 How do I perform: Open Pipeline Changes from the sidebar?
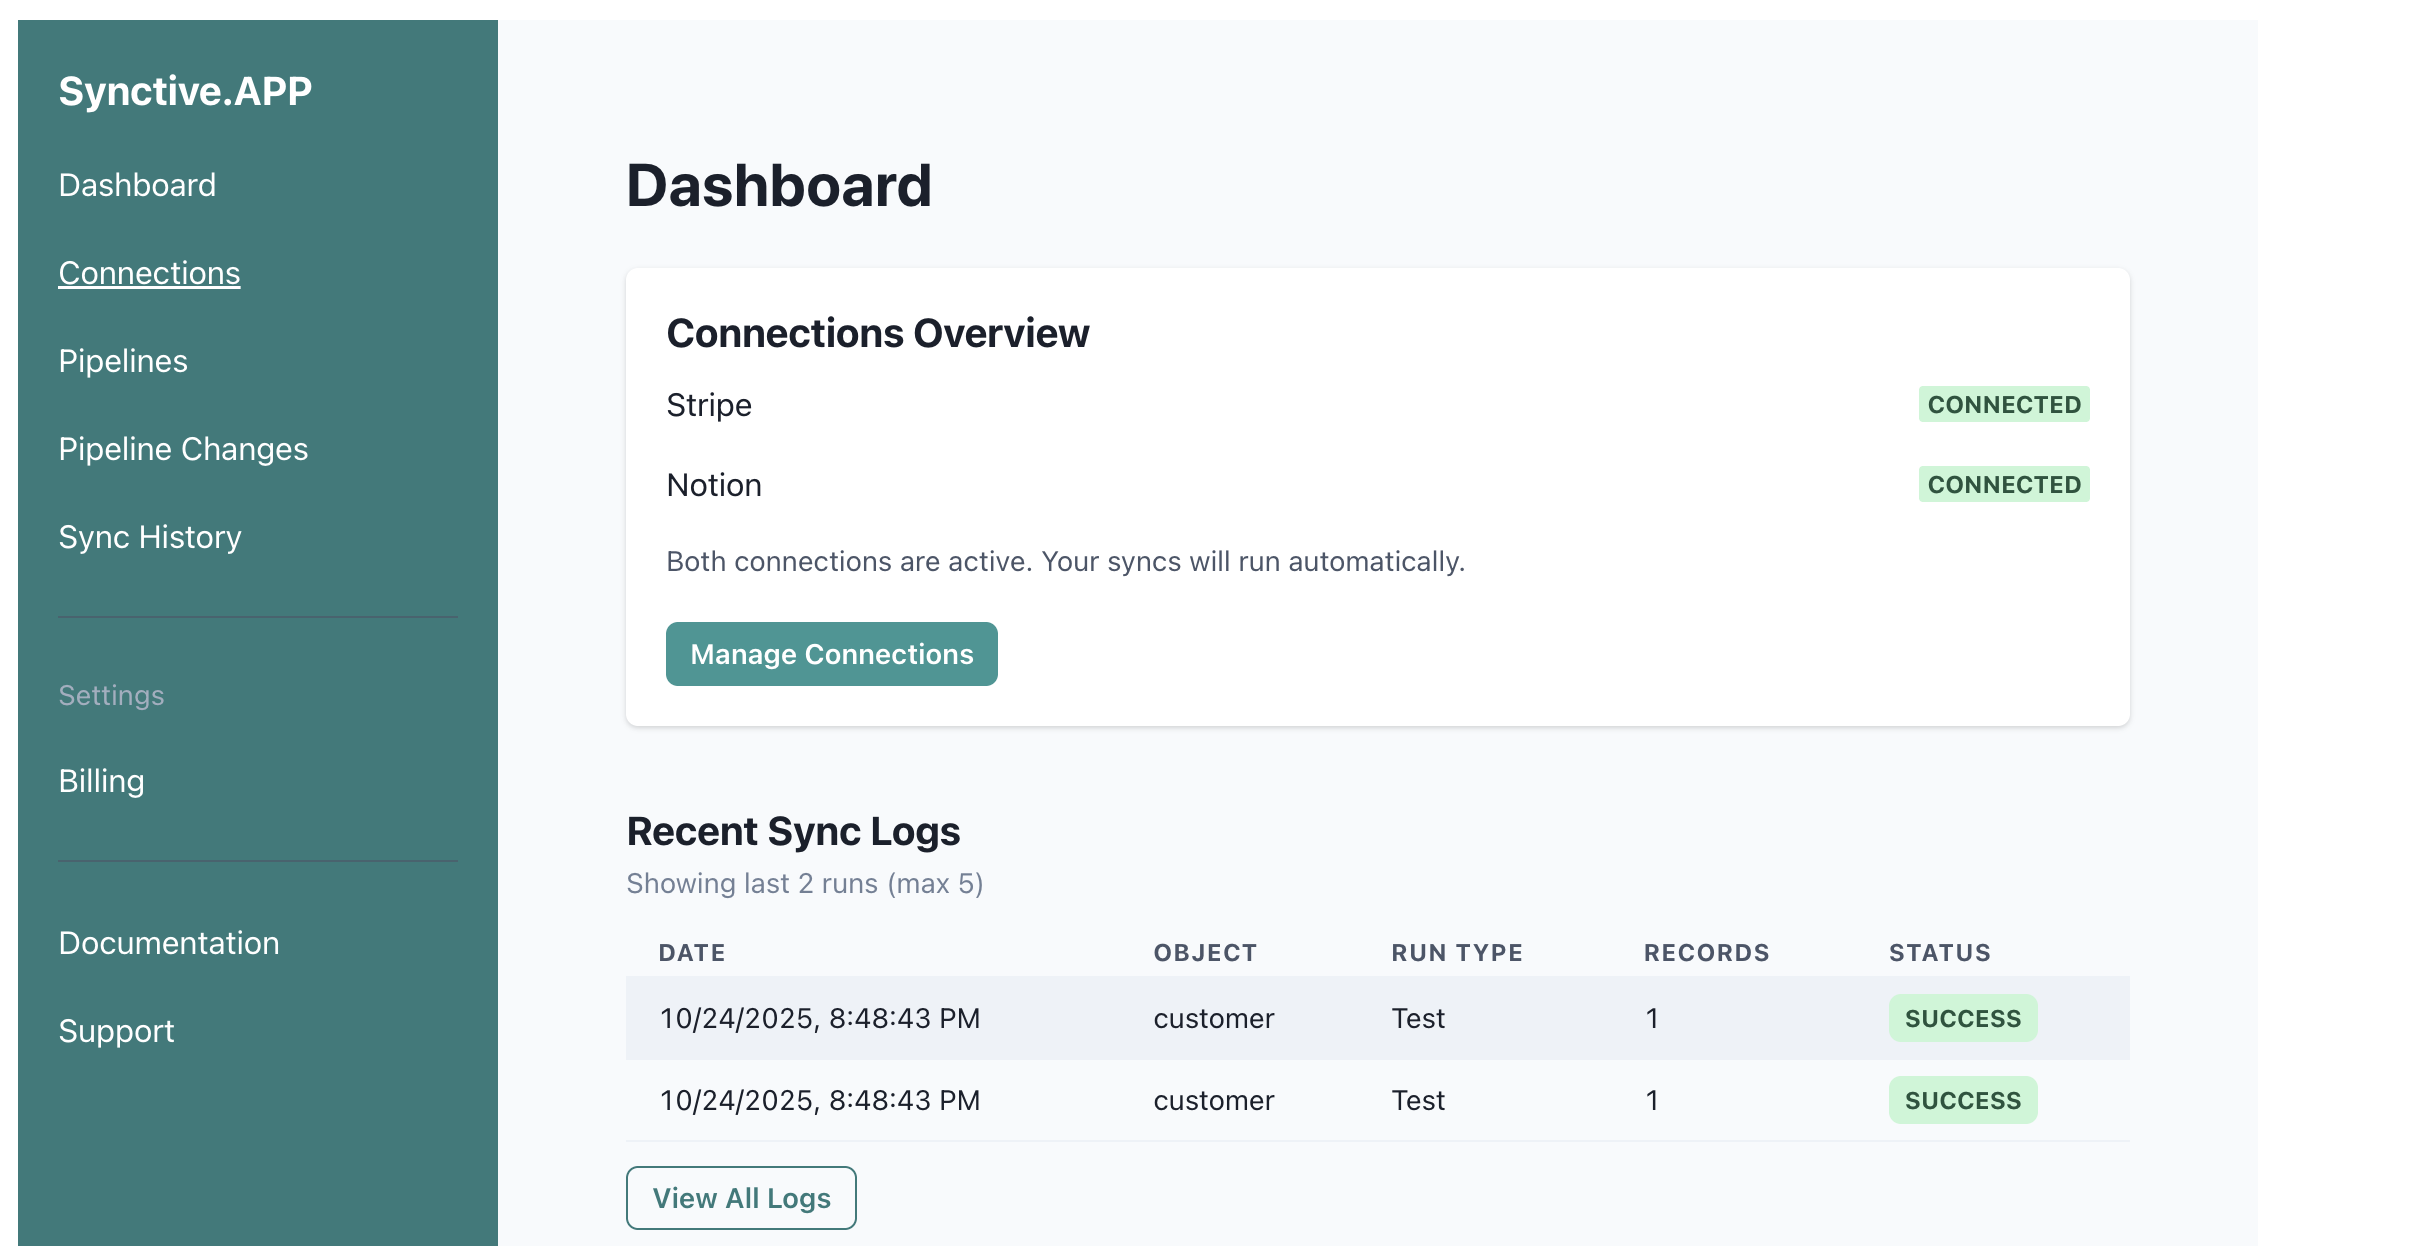click(x=184, y=449)
